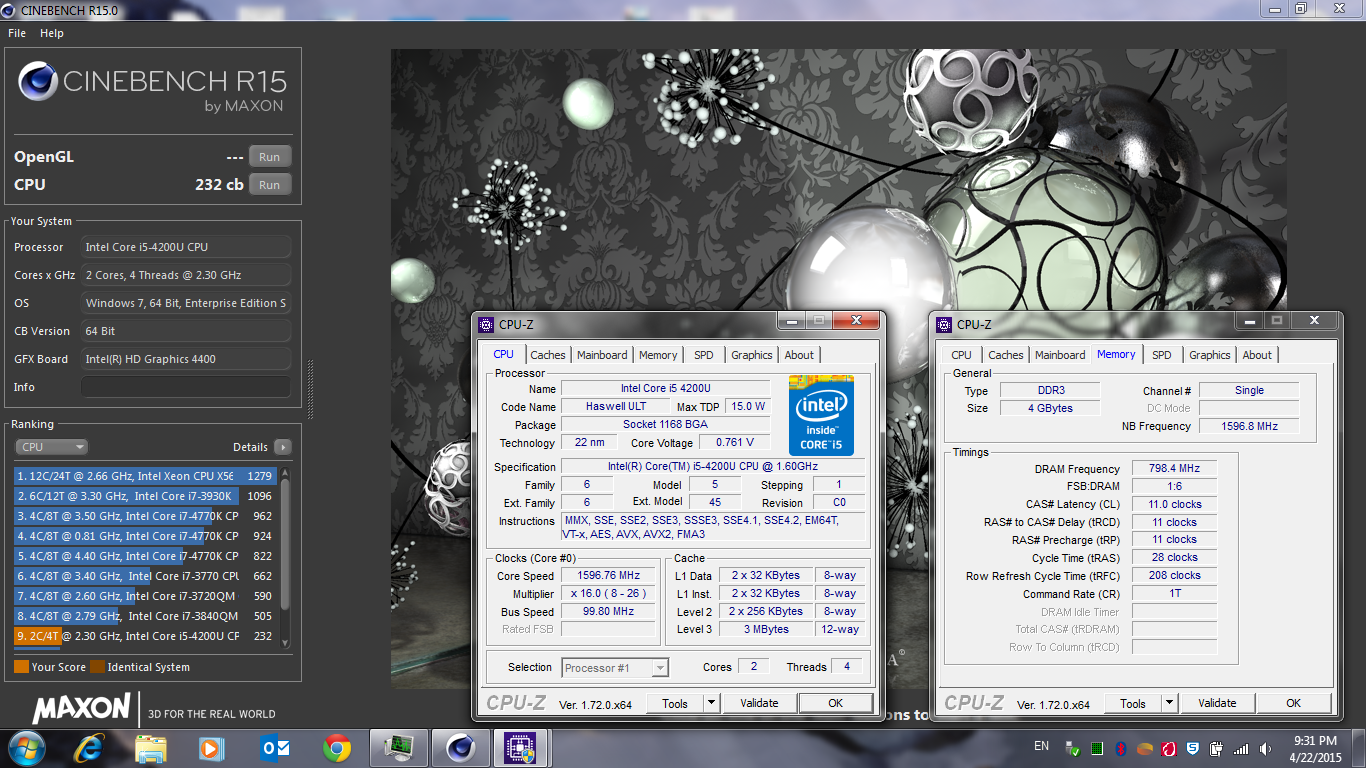Click the blue shield S tray icon
The height and width of the screenshot is (768, 1366).
[1193, 749]
